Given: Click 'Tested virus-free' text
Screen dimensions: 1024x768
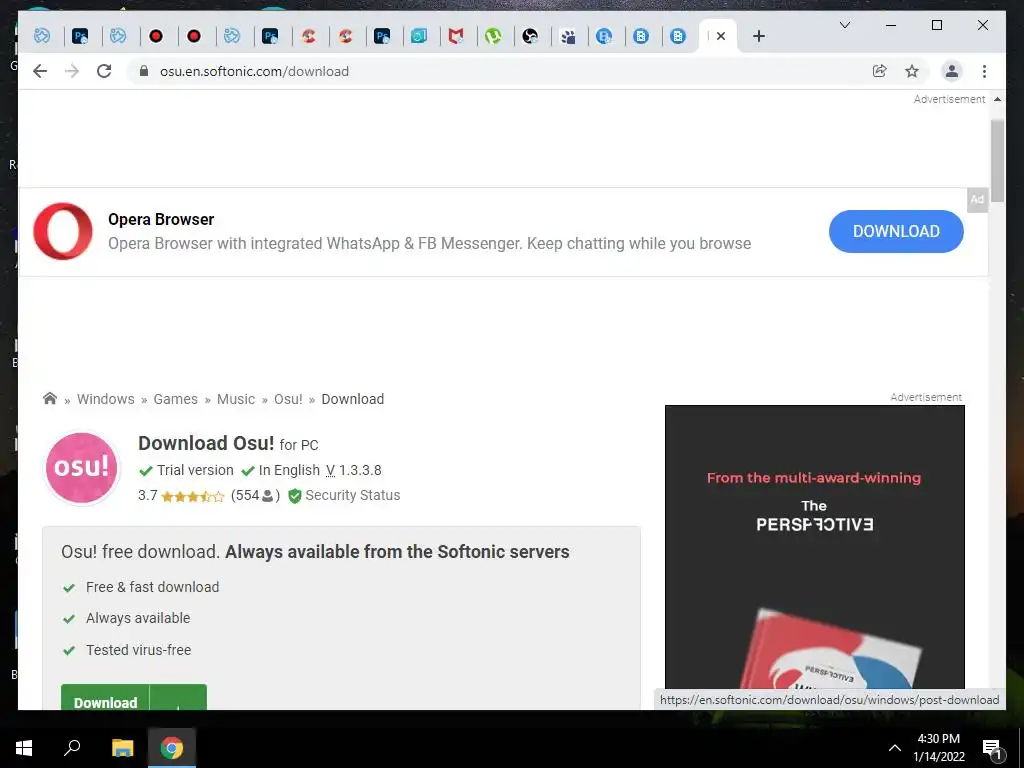Looking at the screenshot, I should [138, 650].
